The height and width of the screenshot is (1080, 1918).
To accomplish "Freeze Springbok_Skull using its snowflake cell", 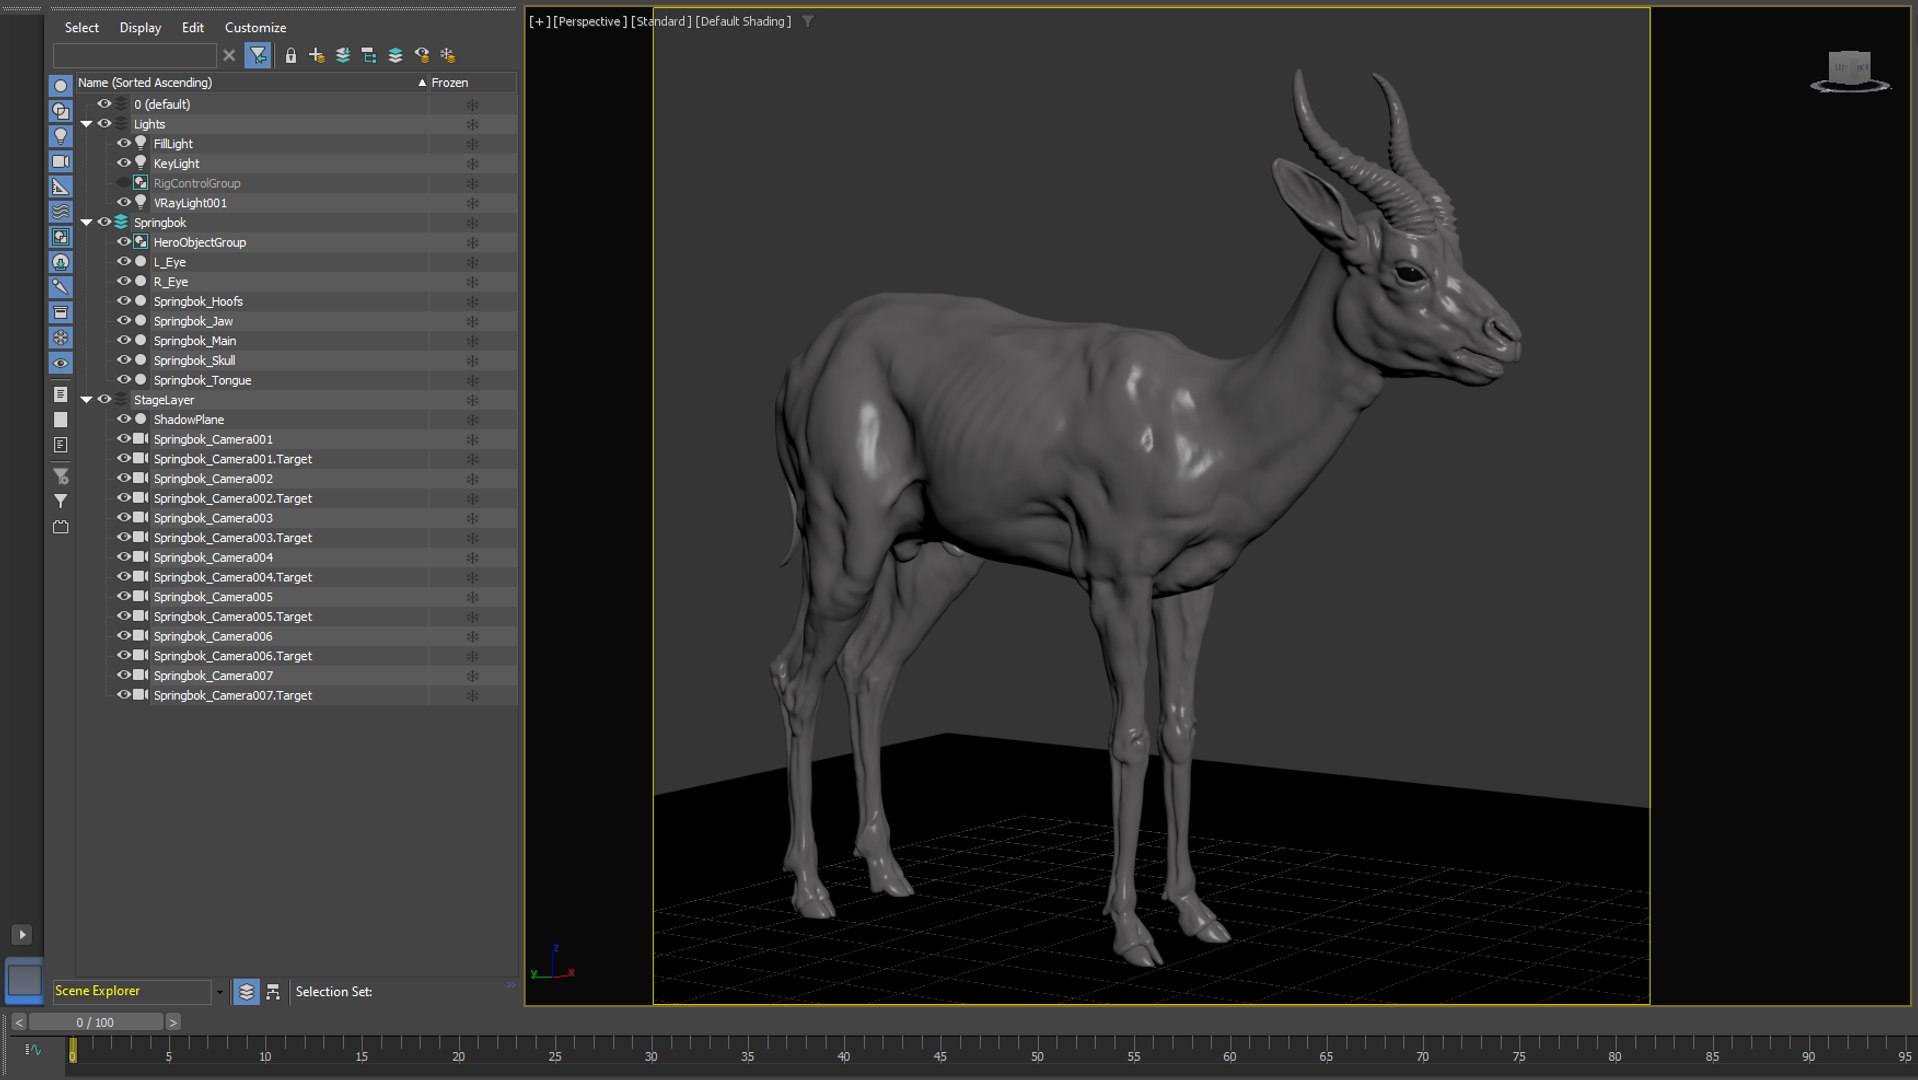I will (x=472, y=360).
